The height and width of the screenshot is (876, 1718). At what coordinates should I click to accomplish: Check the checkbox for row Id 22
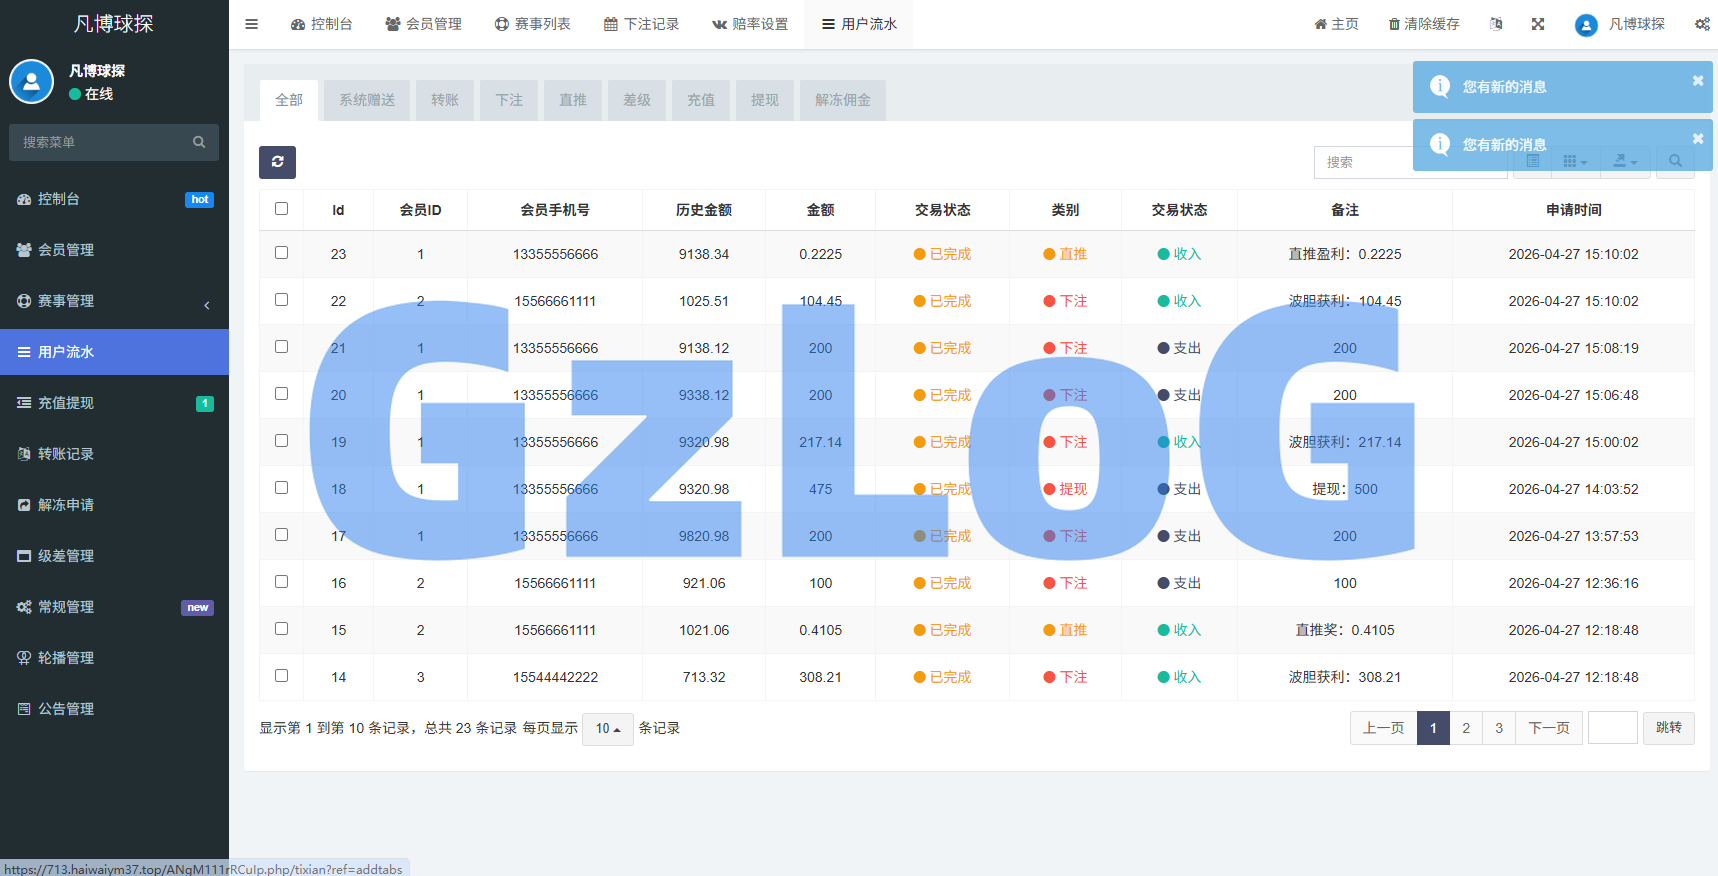point(281,300)
